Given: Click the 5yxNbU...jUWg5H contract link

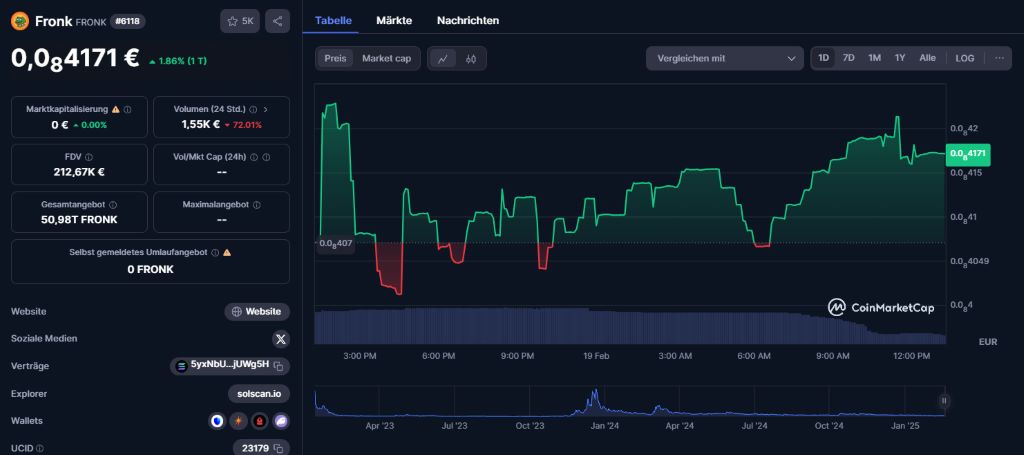Looking at the screenshot, I should 229,366.
